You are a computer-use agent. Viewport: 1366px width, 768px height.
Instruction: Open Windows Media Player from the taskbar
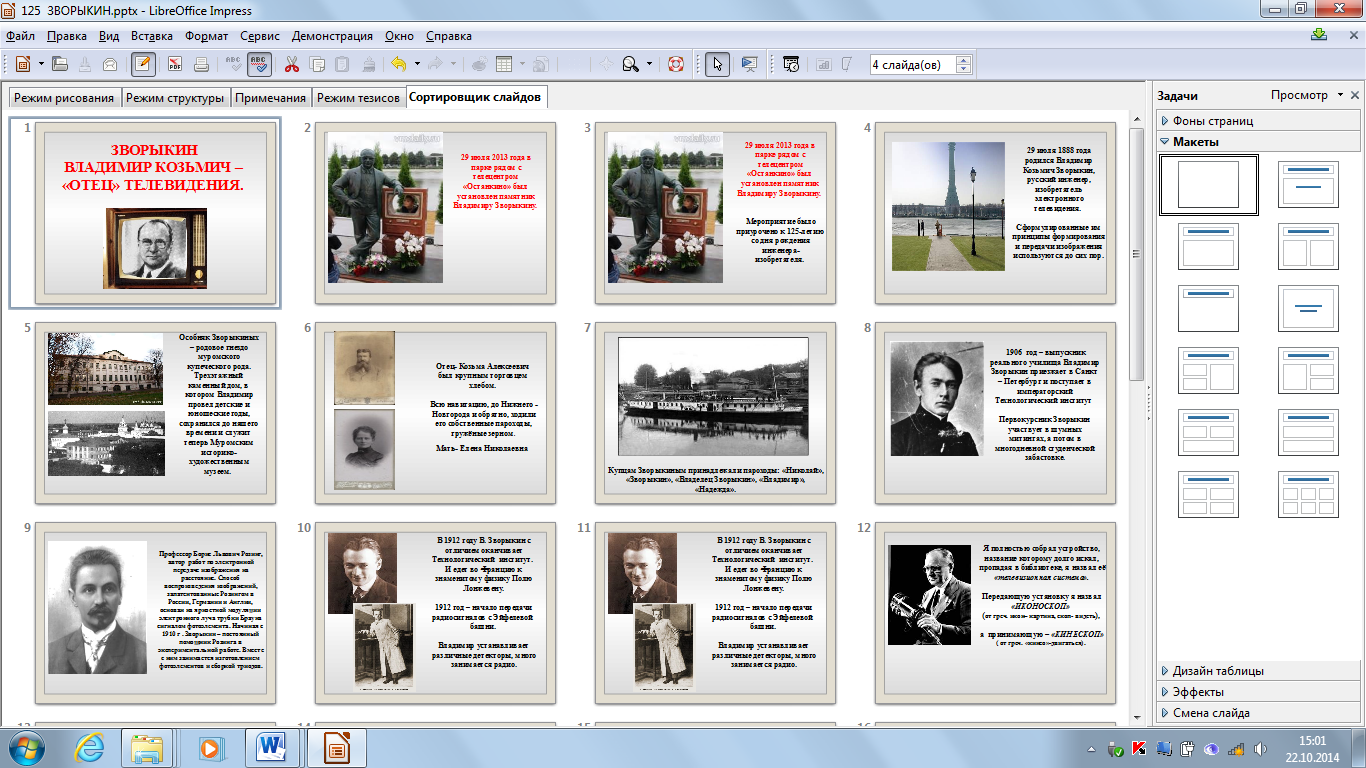(210, 748)
